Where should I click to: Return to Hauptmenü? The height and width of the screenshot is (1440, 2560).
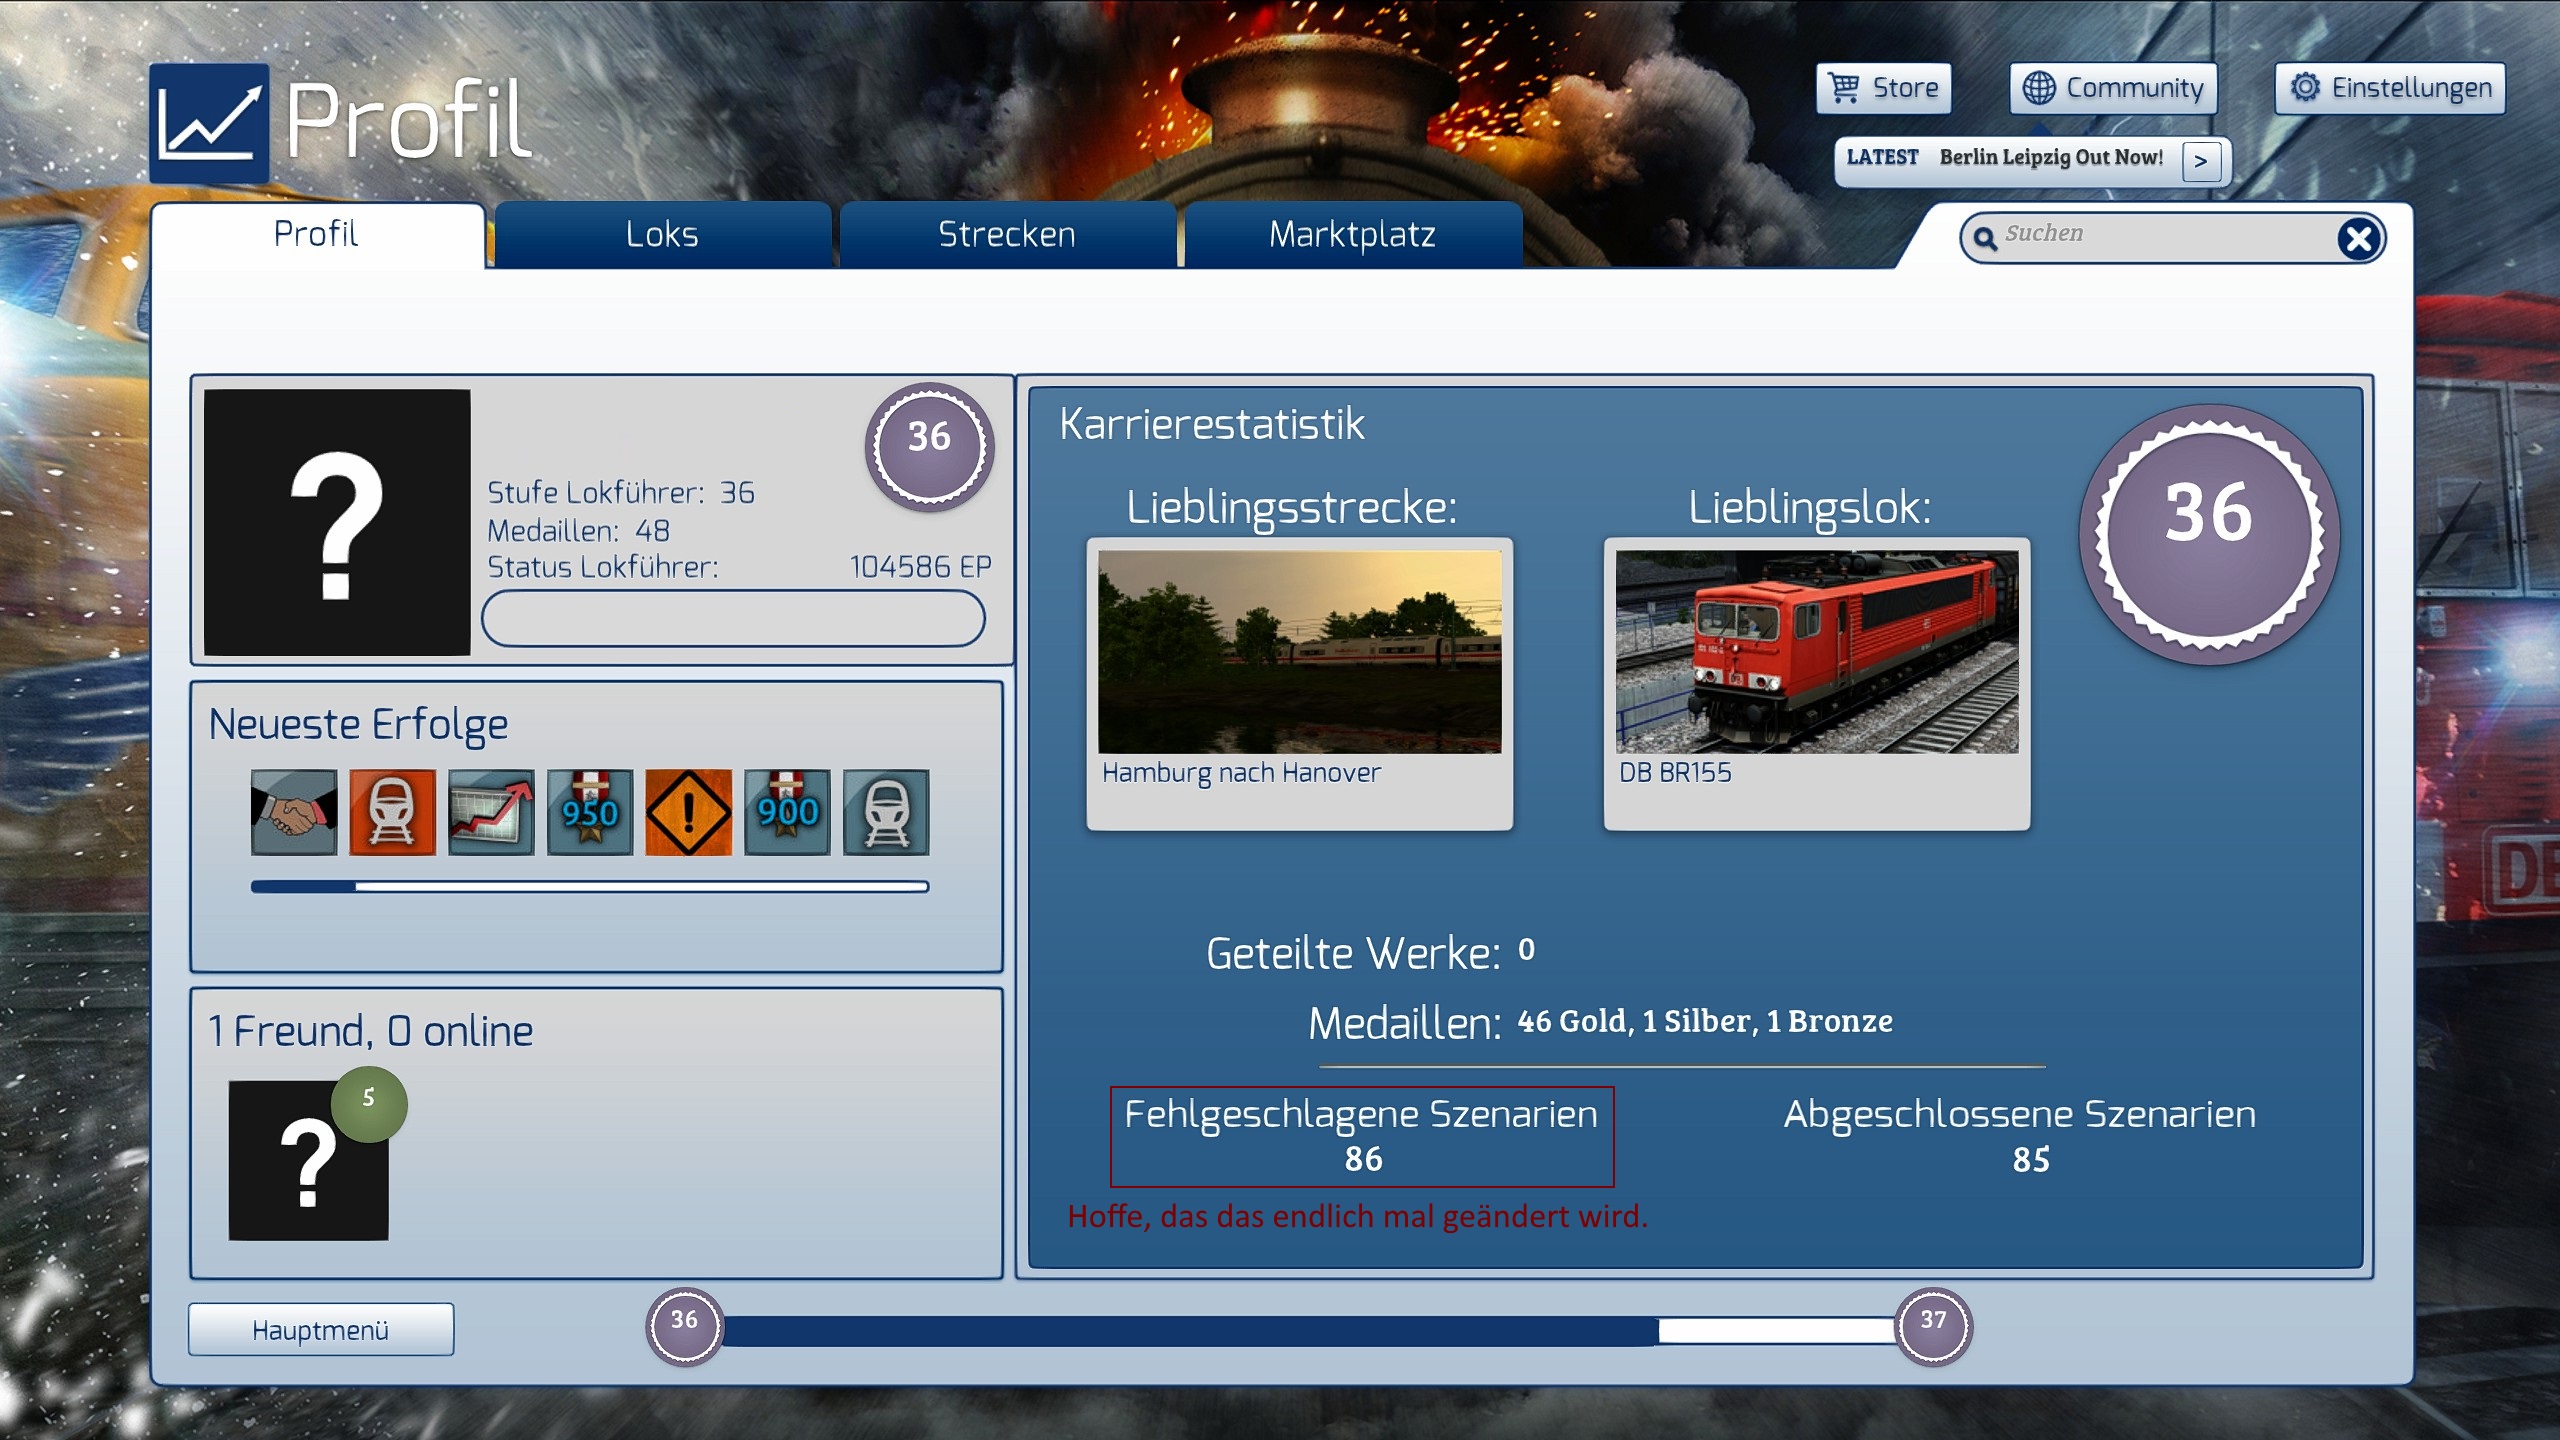click(320, 1330)
